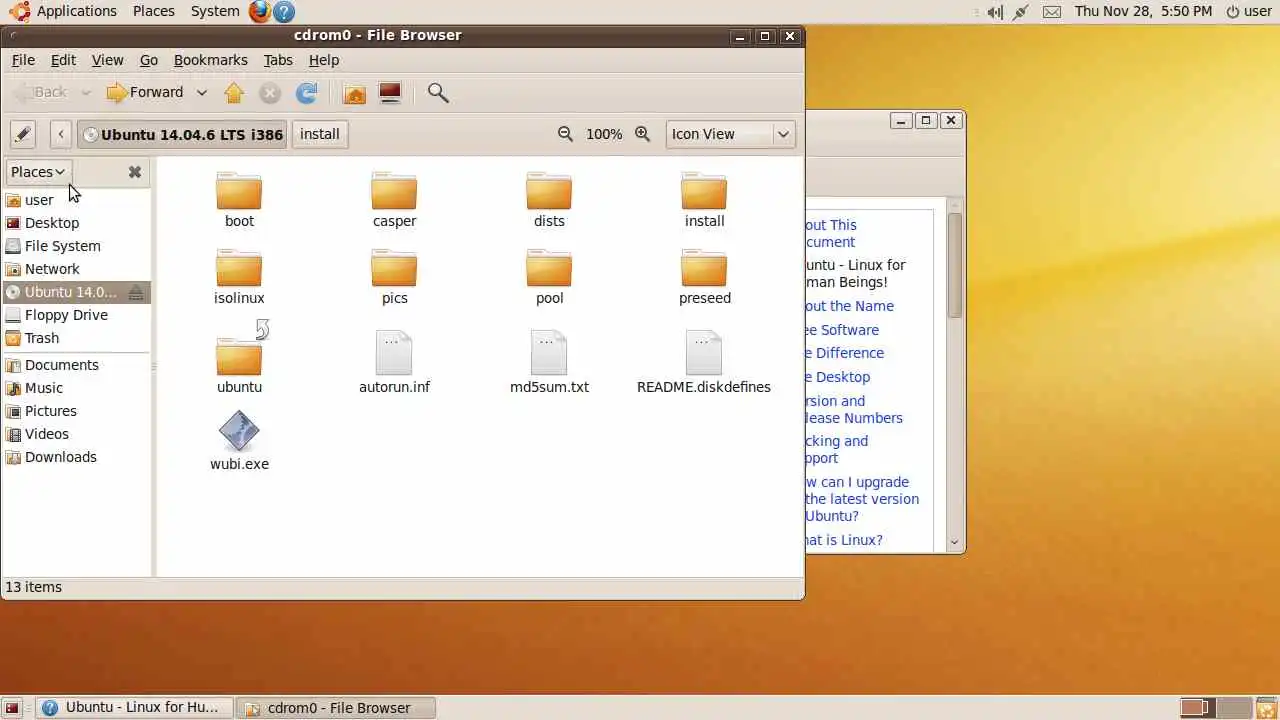Click Difference link in help window
Screen dimensions: 1280x720
[x=845, y=353]
